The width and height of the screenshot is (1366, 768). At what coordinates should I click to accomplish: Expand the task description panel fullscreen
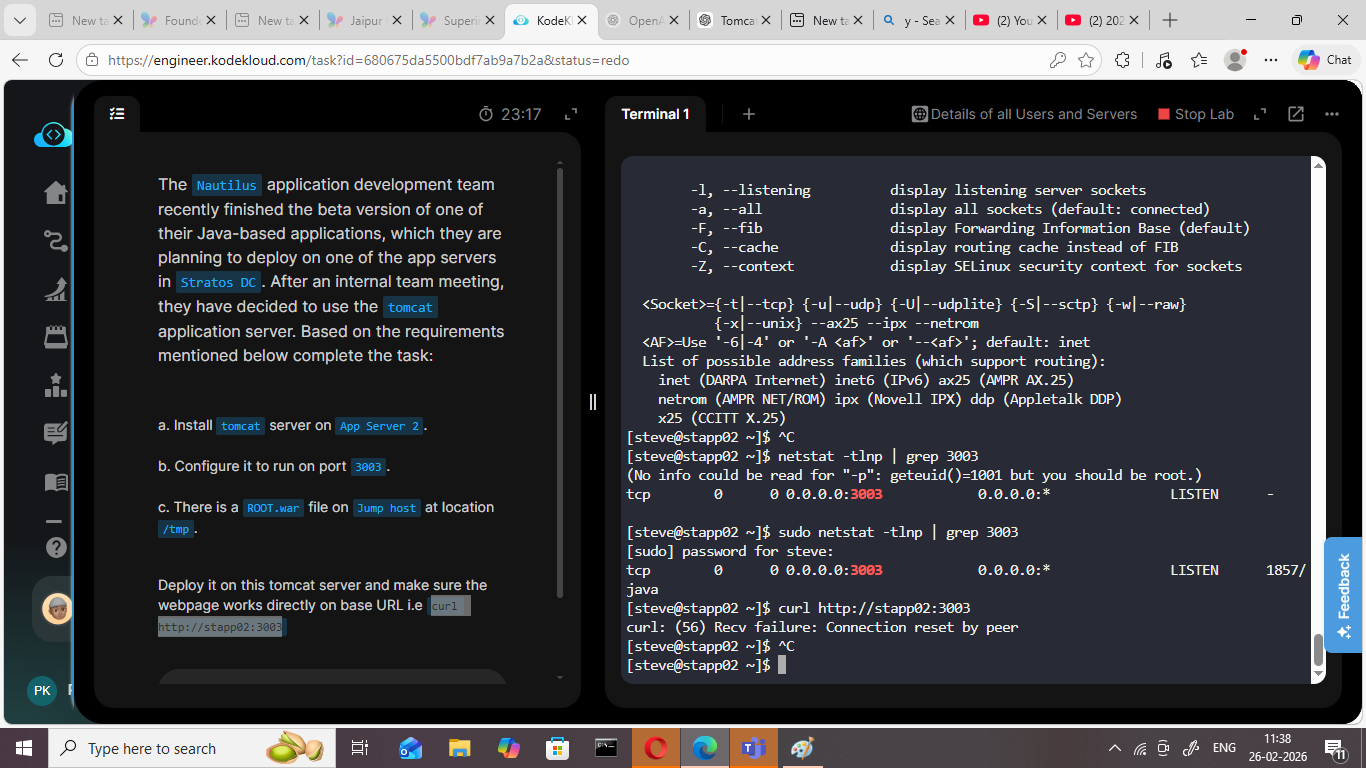click(571, 115)
